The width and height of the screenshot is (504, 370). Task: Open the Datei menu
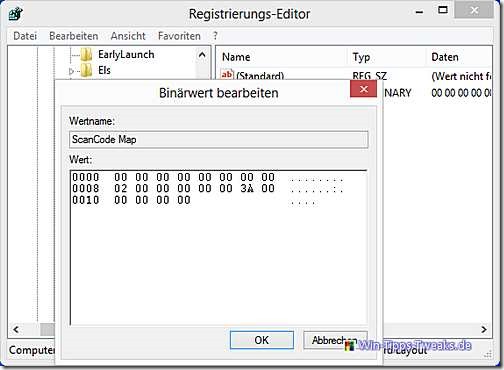25,36
